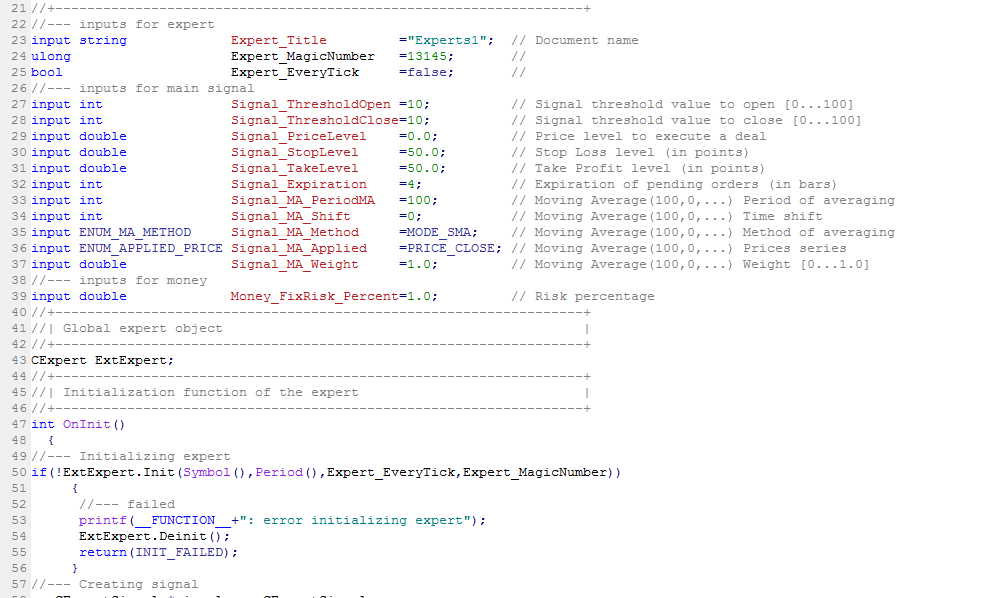Click the Expert_Title variable name
The image size is (982, 598).
tap(279, 40)
